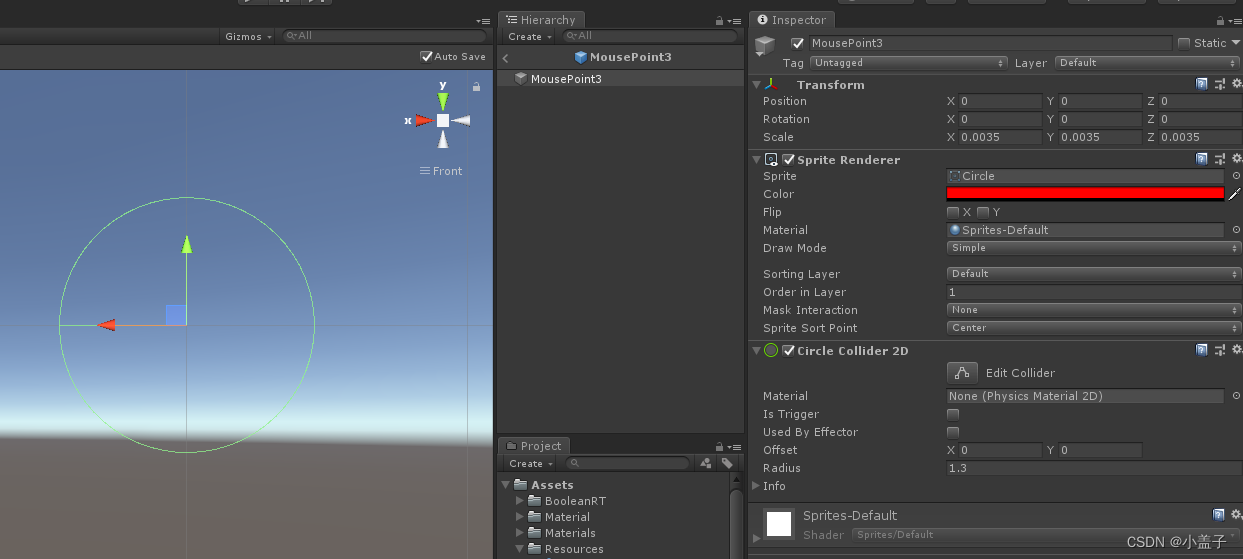Collapse the Circle Collider 2D foldout
This screenshot has height=559, width=1243.
(756, 350)
